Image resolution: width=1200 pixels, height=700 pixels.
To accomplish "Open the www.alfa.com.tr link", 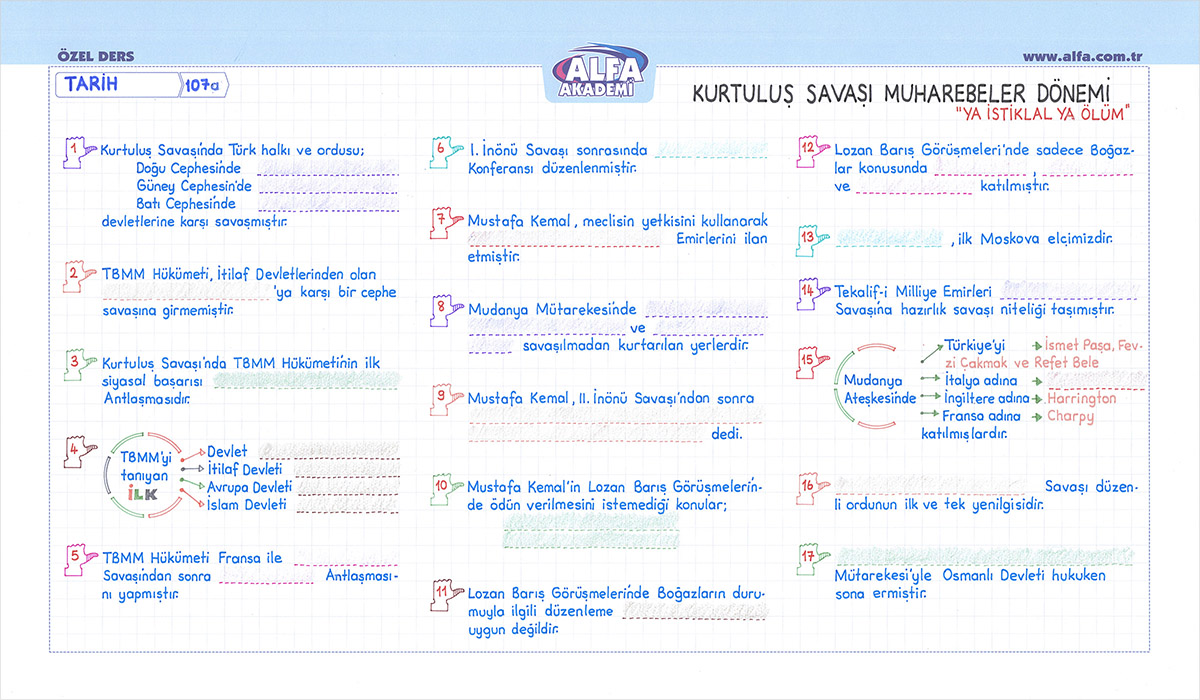I will coord(1084,57).
